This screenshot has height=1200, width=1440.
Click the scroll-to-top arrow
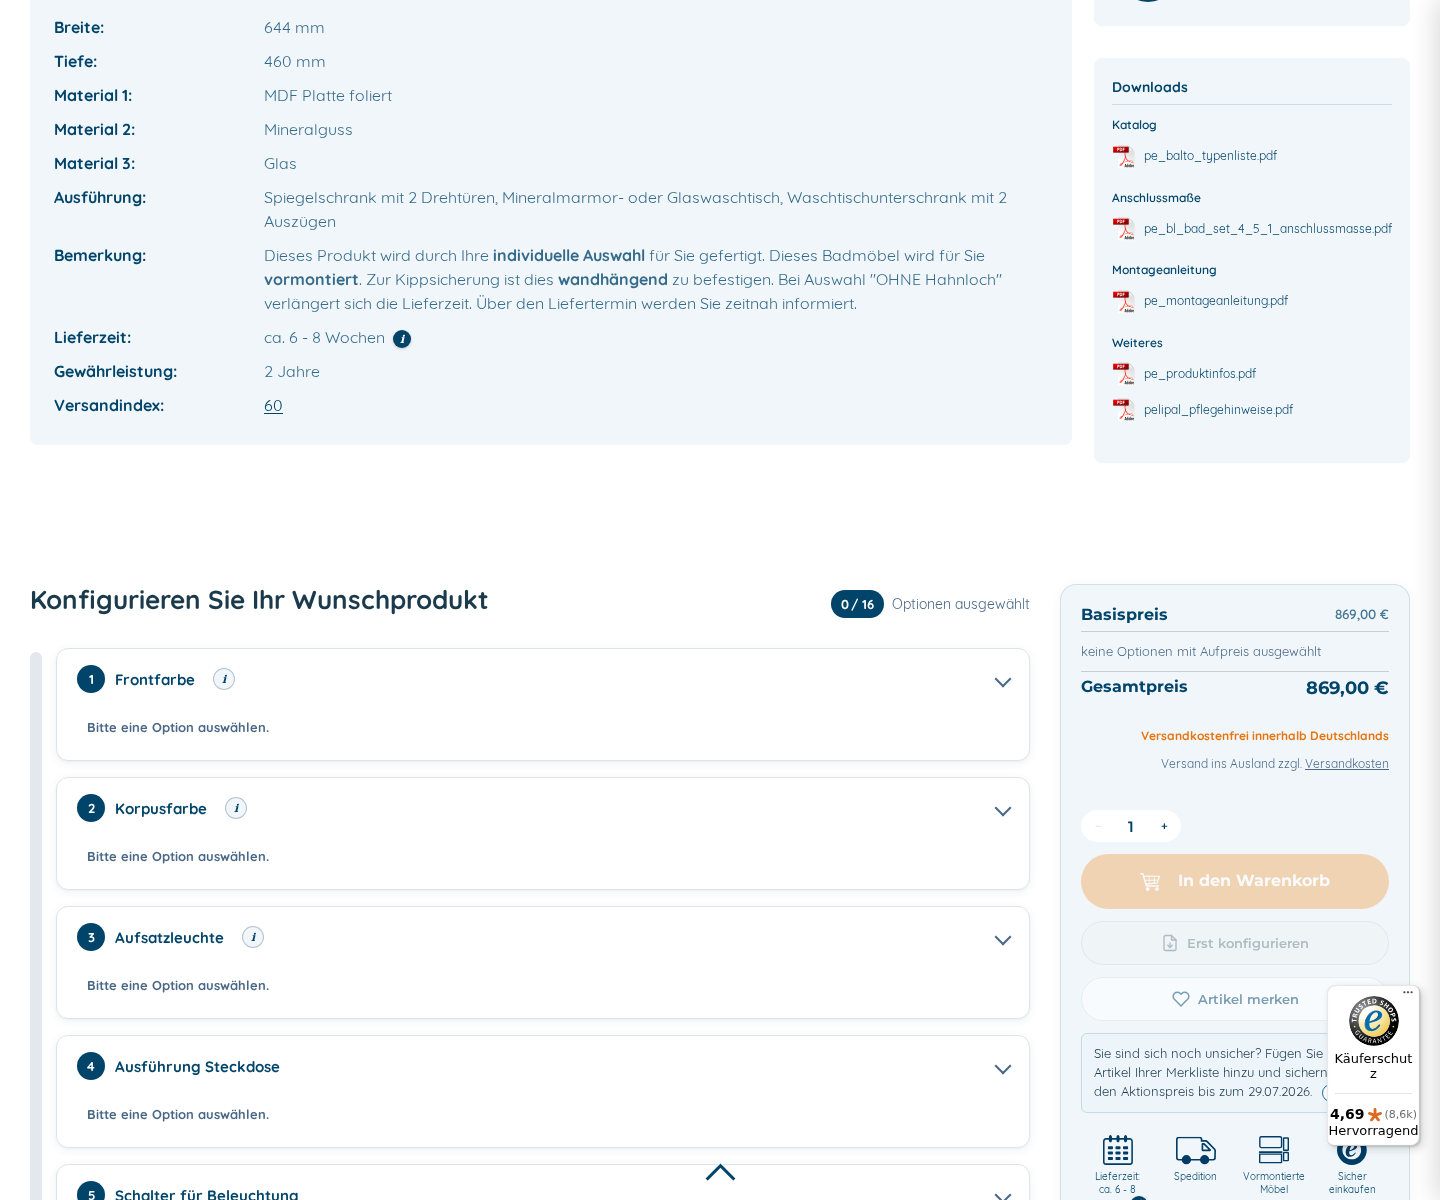pyautogui.click(x=720, y=1172)
